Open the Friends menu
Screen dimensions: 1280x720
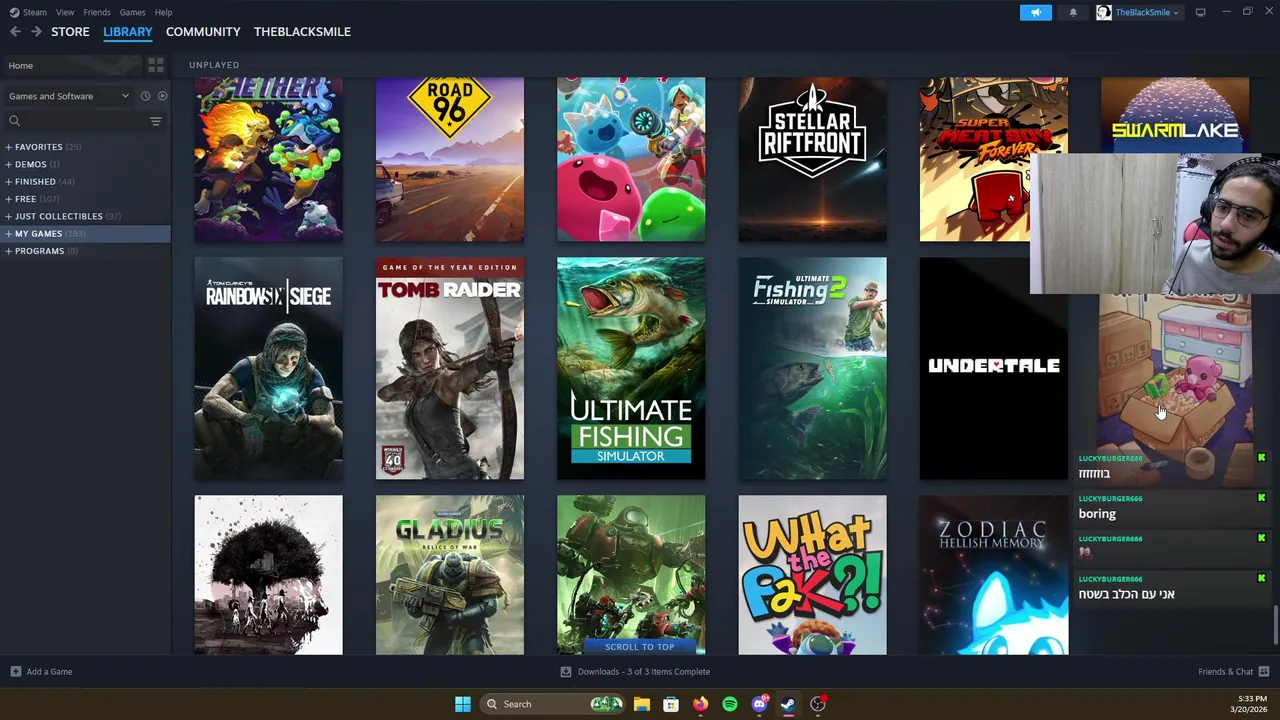point(97,12)
